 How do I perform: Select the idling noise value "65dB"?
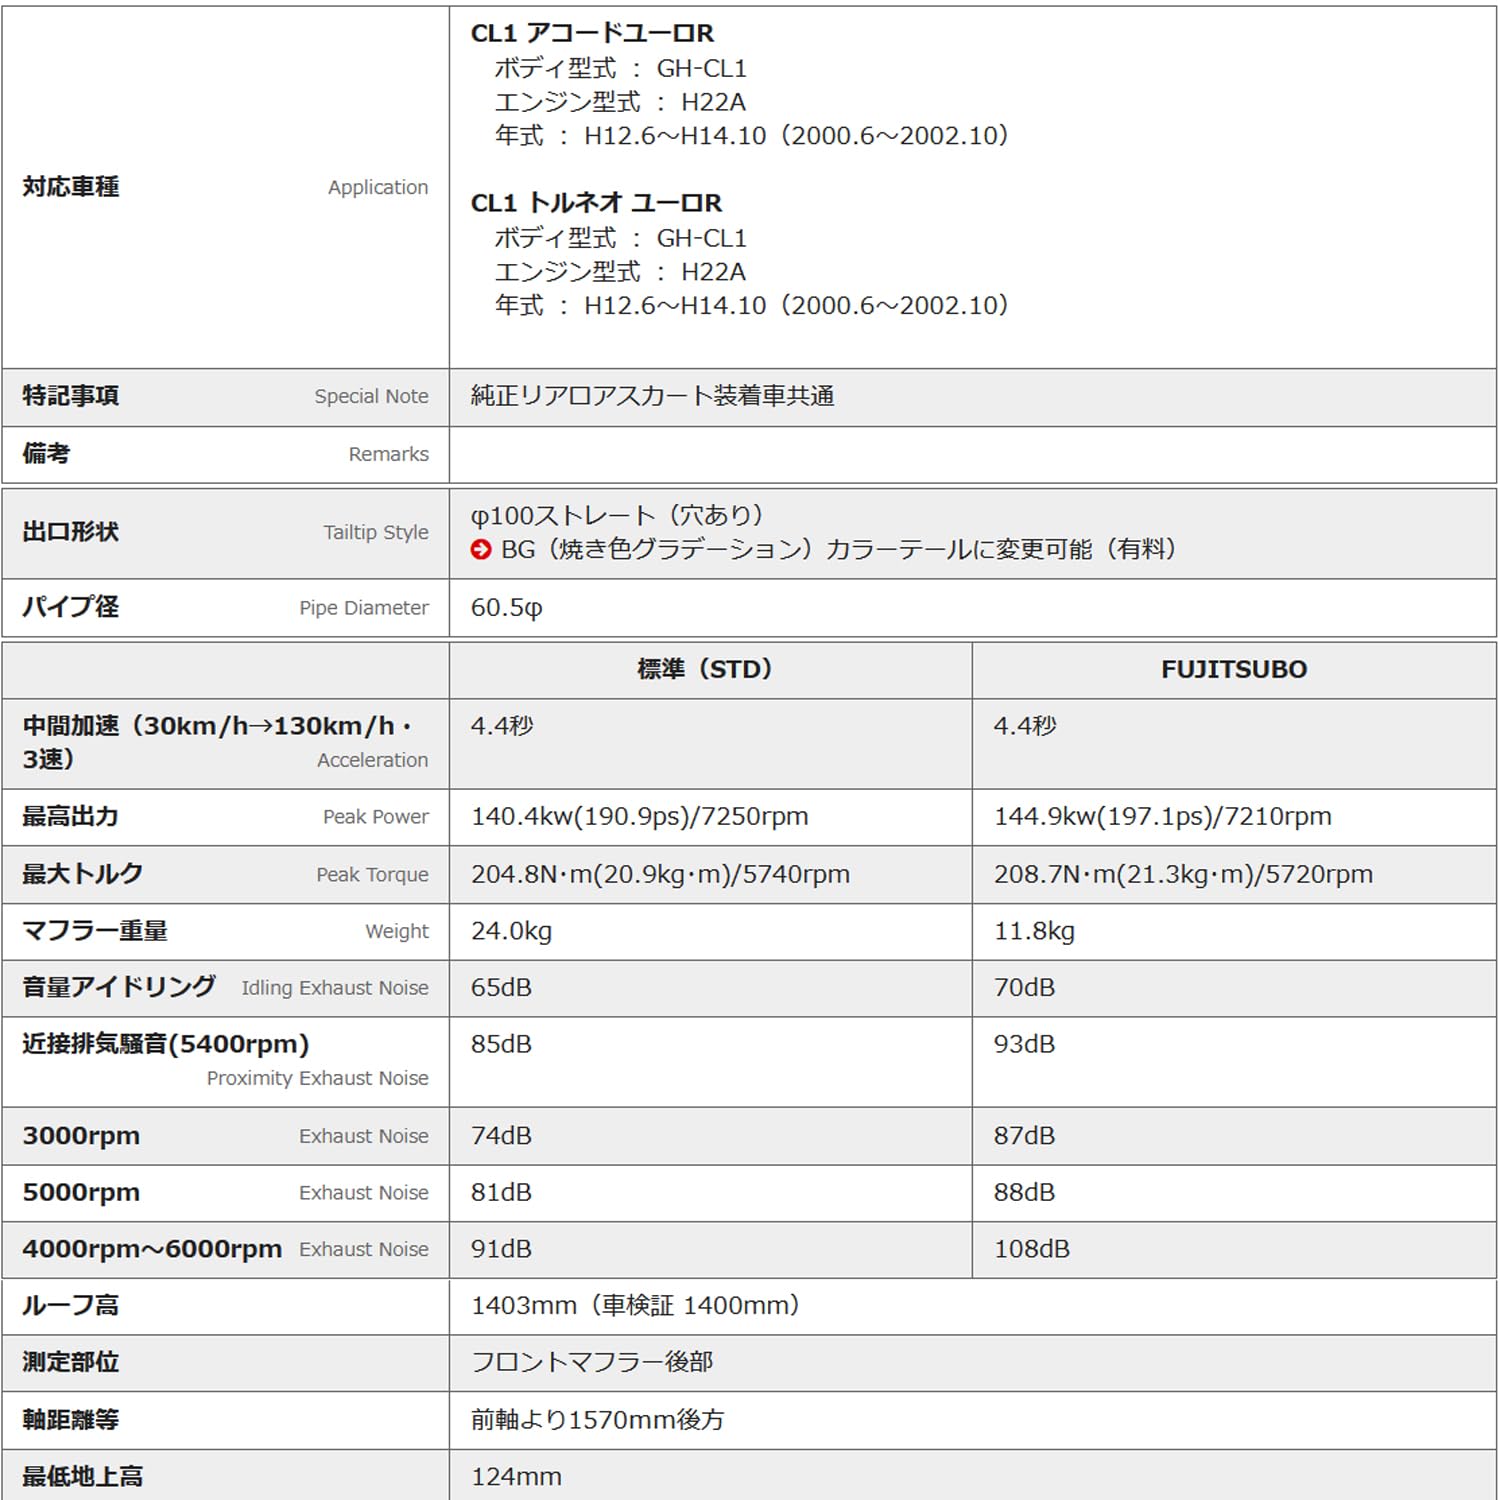click(x=502, y=988)
